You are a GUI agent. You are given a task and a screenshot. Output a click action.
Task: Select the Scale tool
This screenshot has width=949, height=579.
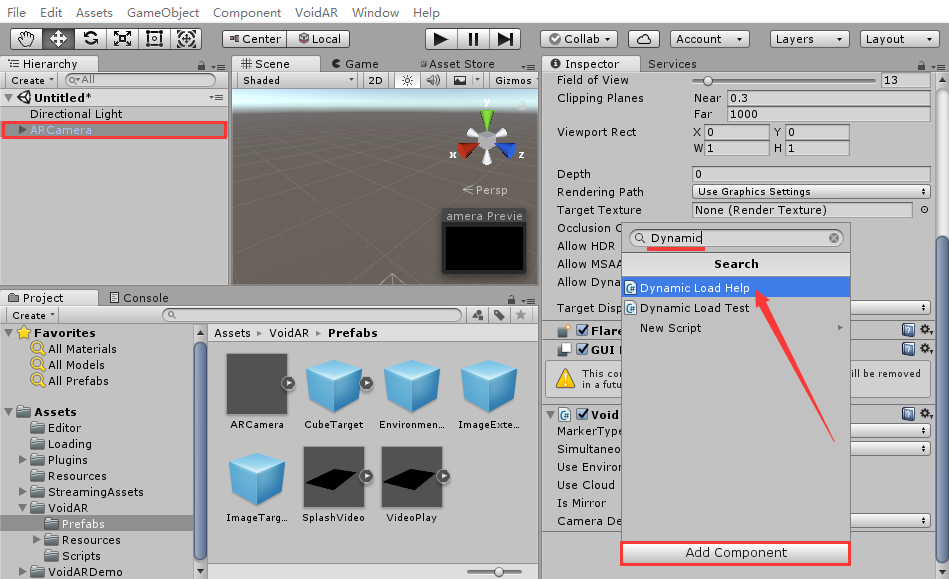click(x=122, y=39)
